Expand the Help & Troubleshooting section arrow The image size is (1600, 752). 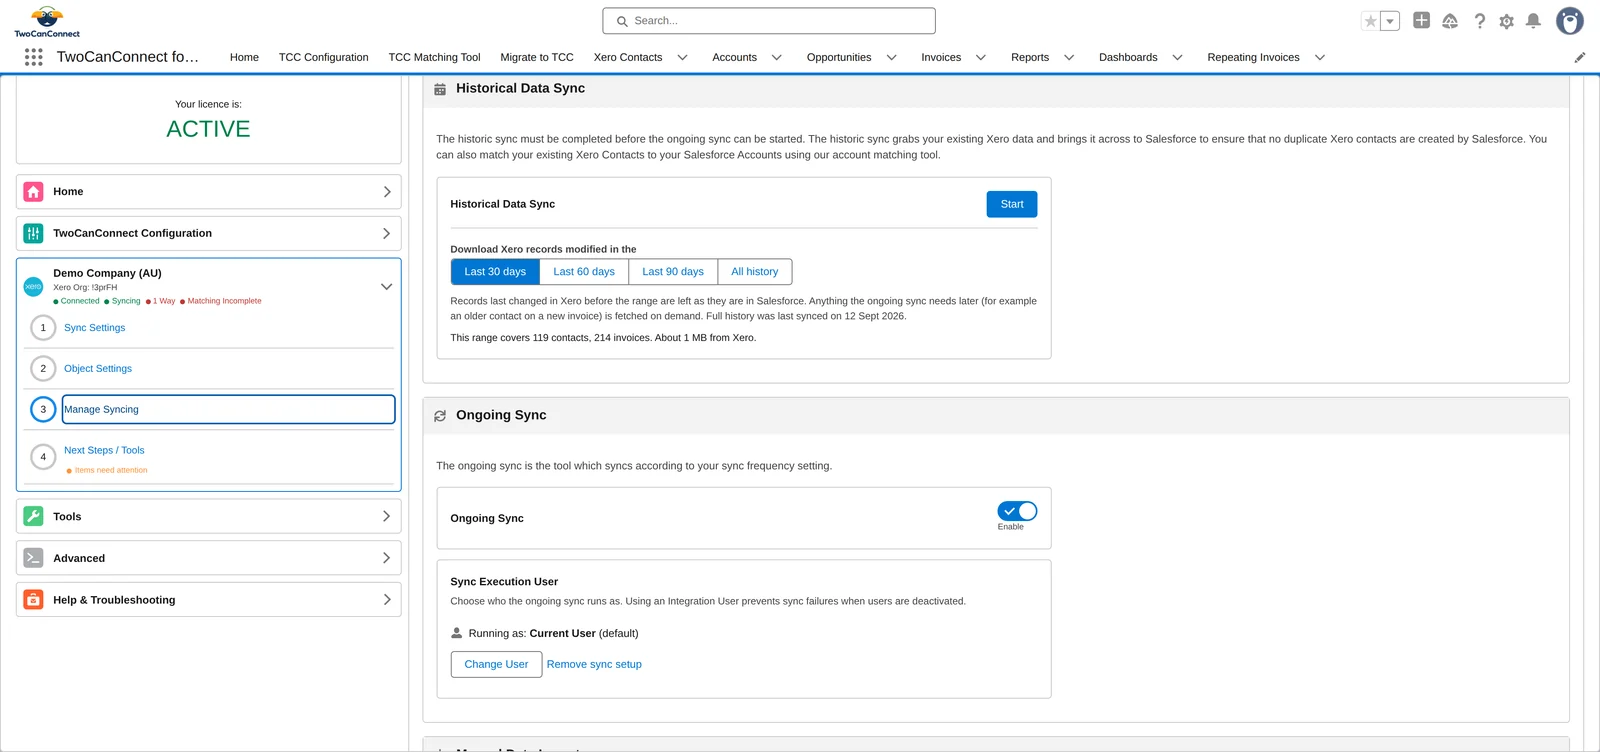tap(387, 600)
